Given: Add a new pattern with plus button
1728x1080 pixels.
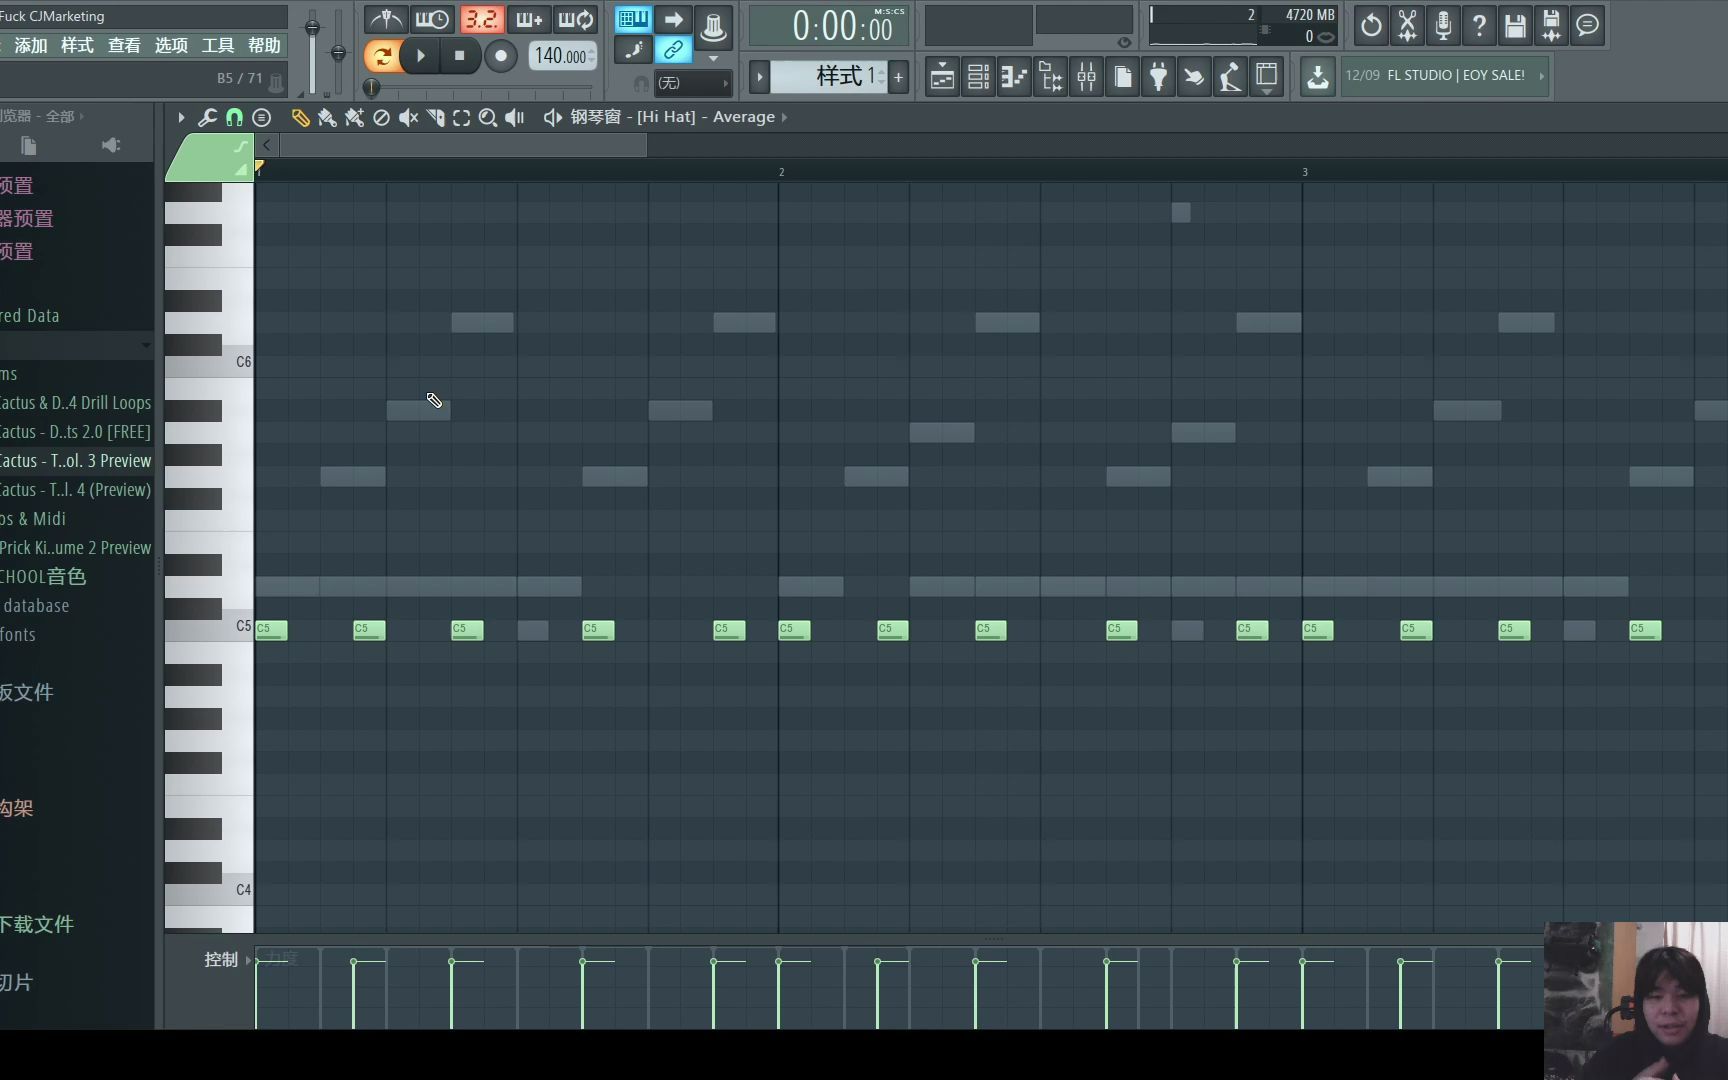Looking at the screenshot, I should (898, 77).
